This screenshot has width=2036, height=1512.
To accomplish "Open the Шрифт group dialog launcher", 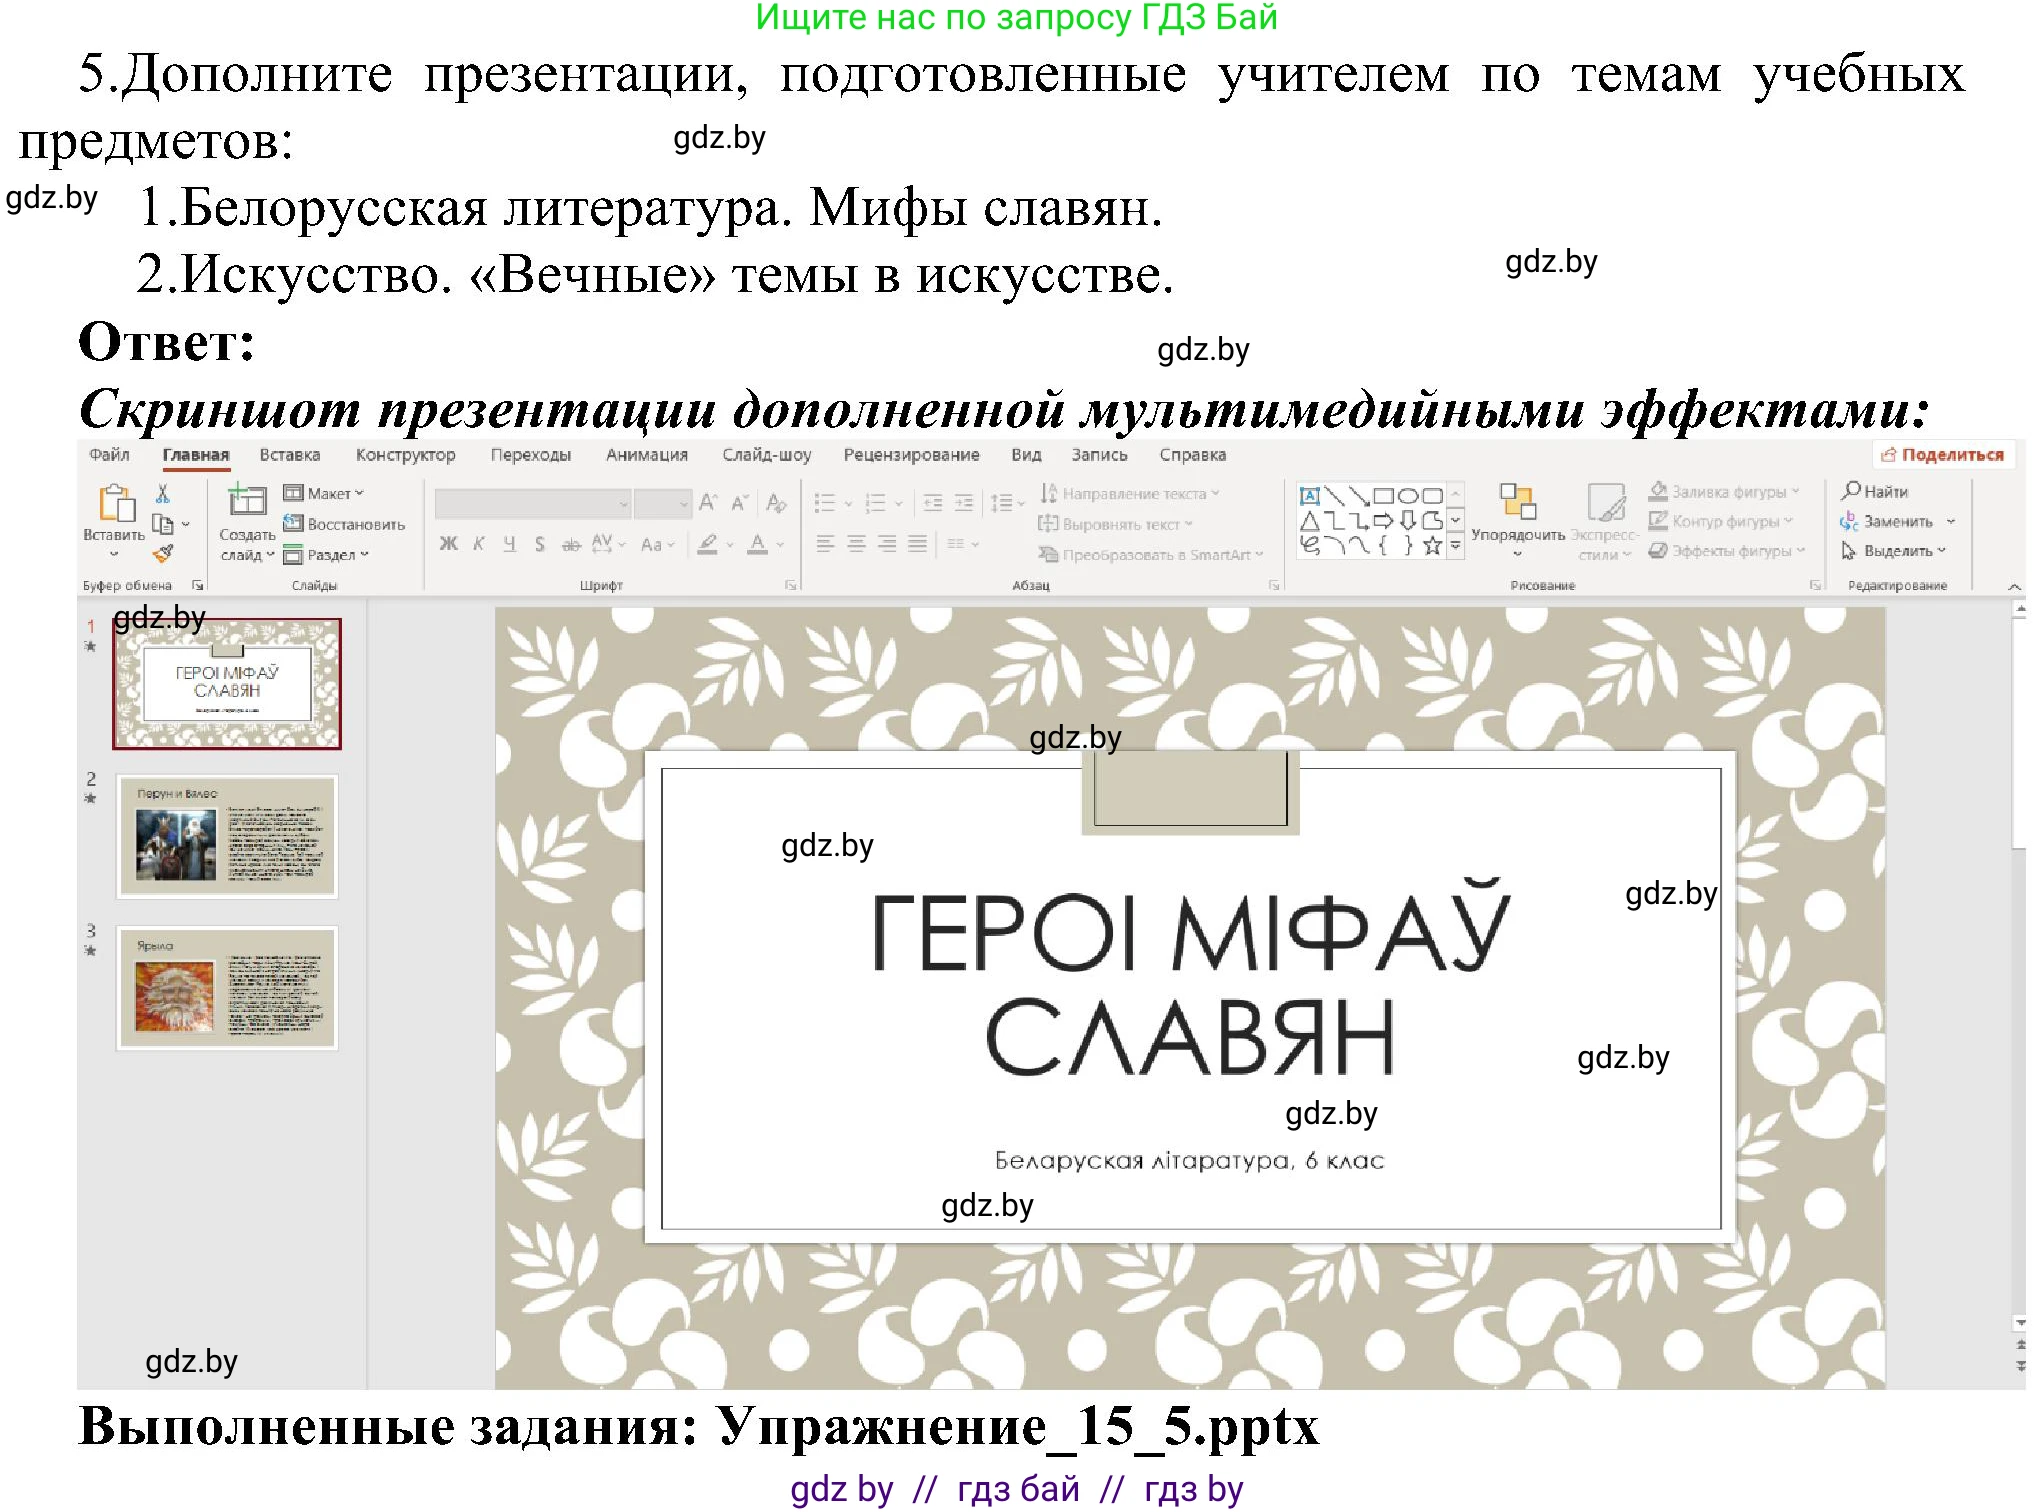I will click(789, 586).
